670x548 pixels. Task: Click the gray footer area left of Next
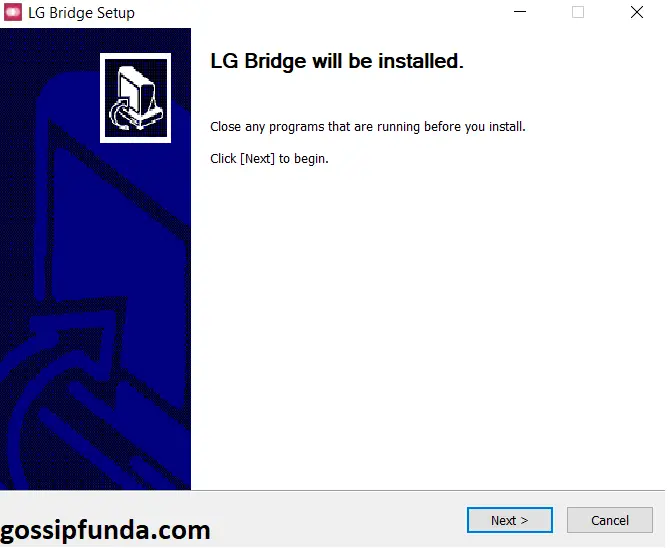click(x=338, y=519)
